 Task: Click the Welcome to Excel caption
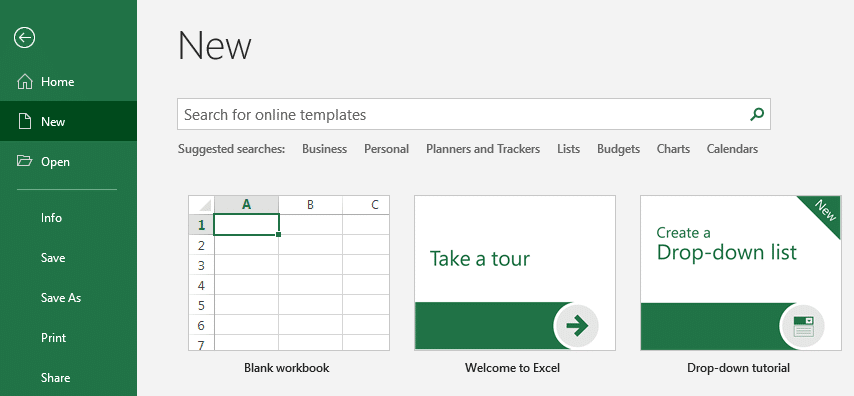tap(513, 368)
